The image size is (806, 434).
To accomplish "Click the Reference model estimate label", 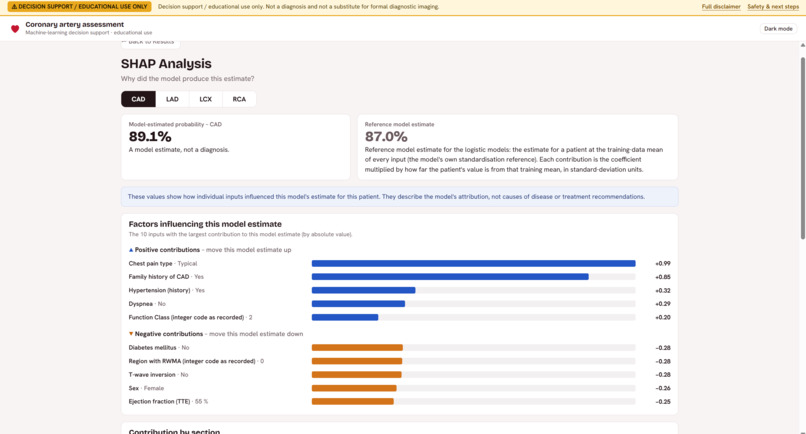I will tap(399, 124).
